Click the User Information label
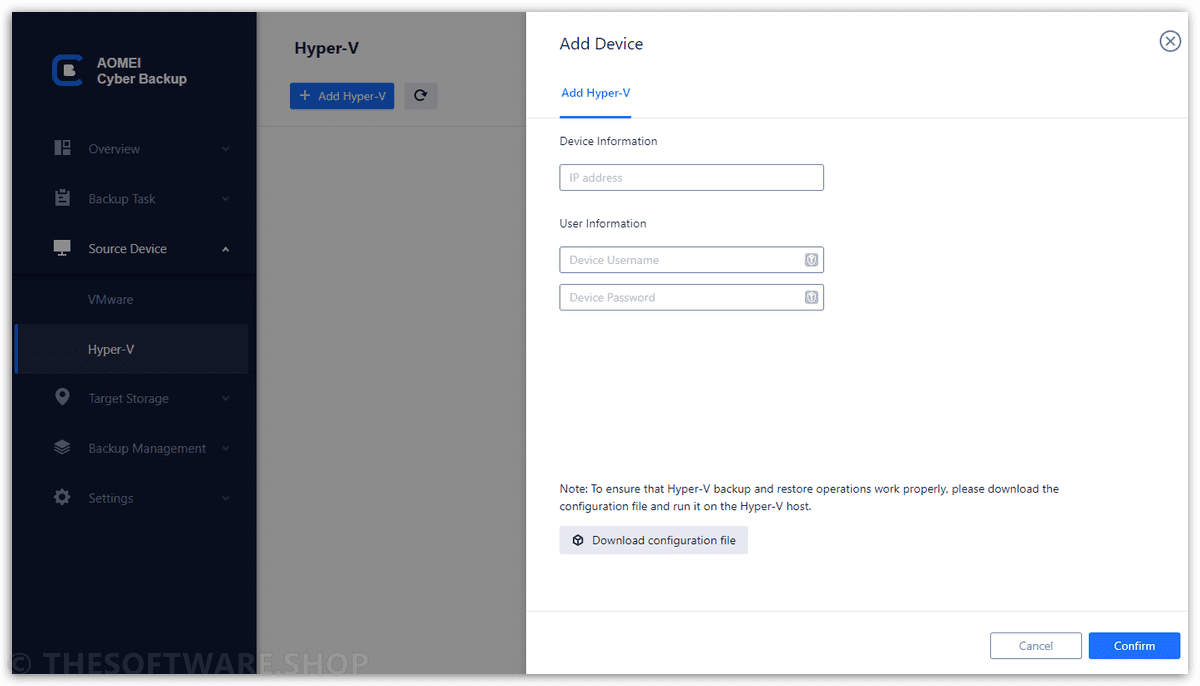 click(x=603, y=224)
